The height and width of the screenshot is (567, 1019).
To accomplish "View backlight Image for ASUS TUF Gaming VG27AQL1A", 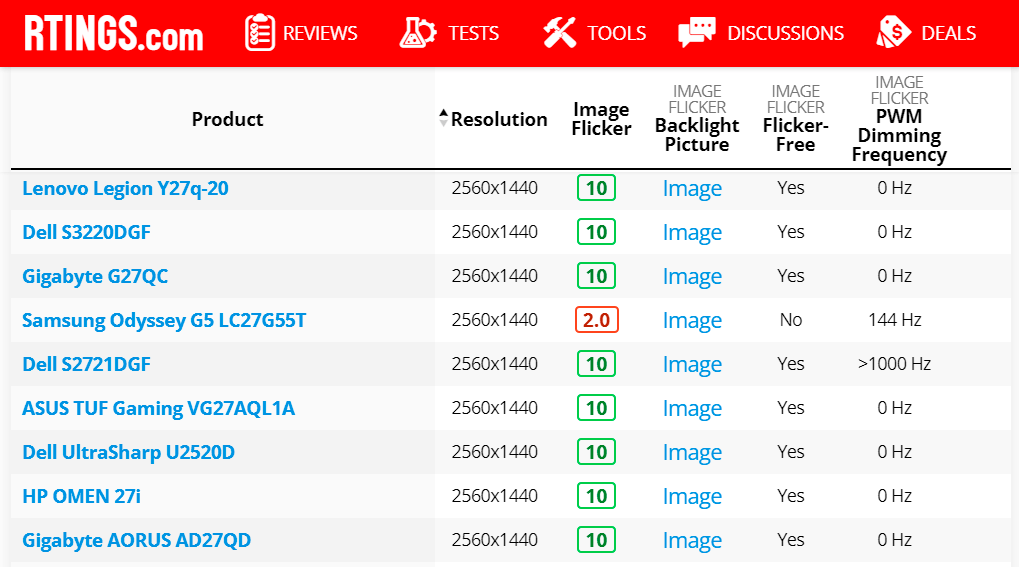I will [x=692, y=409].
